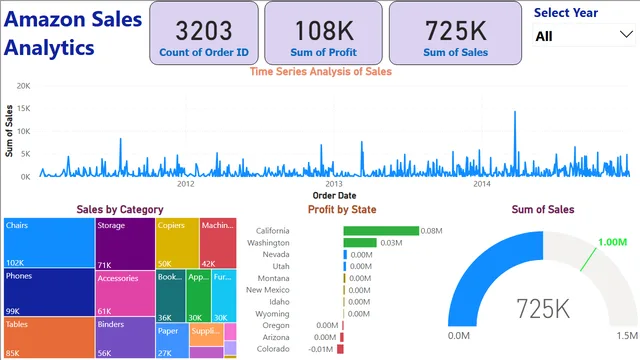The width and height of the screenshot is (640, 360).
Task: Select the Copiers 50K treemap tile
Action: (x=177, y=243)
